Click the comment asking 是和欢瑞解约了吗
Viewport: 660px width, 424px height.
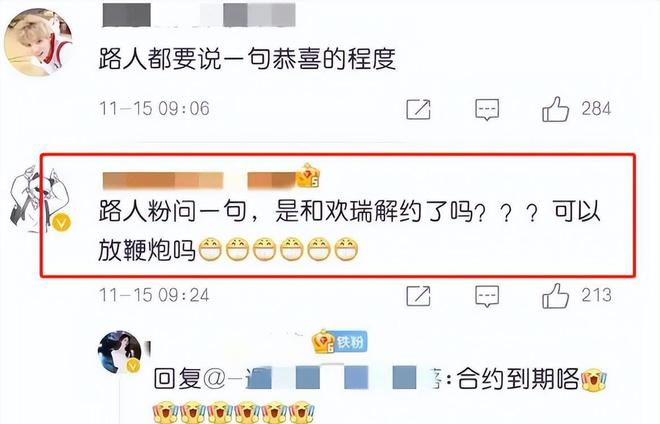point(349,231)
